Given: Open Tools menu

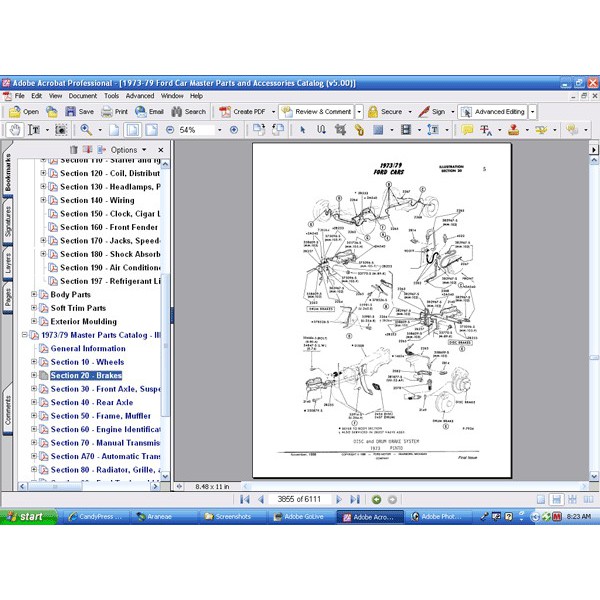Looking at the screenshot, I should pyautogui.click(x=111, y=96).
